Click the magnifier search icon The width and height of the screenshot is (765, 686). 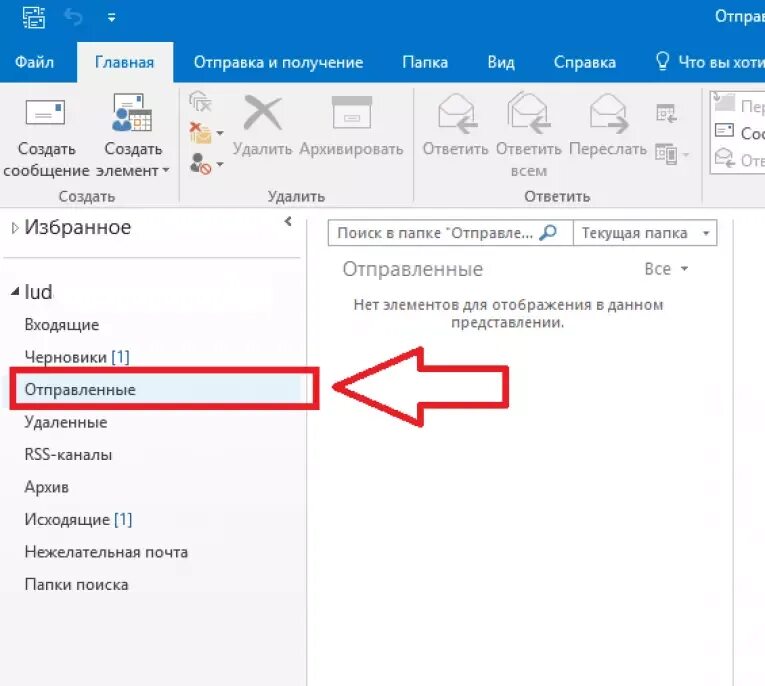548,232
